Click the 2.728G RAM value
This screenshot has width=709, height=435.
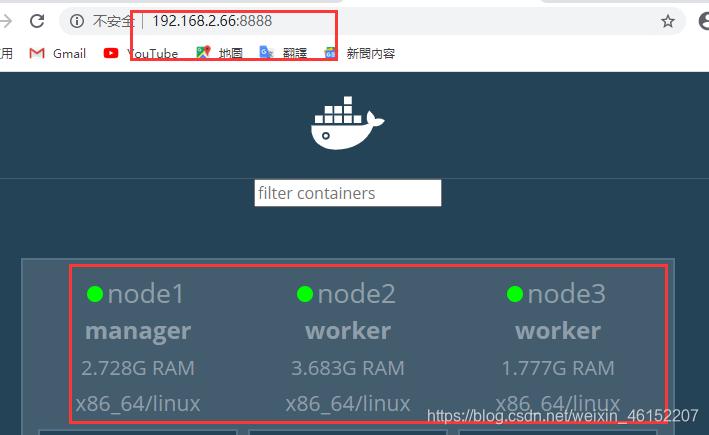[138, 368]
